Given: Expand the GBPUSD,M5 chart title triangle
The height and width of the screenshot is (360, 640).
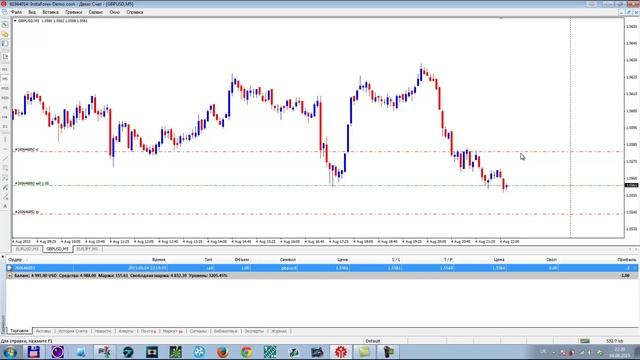Looking at the screenshot, I should [x=15, y=20].
